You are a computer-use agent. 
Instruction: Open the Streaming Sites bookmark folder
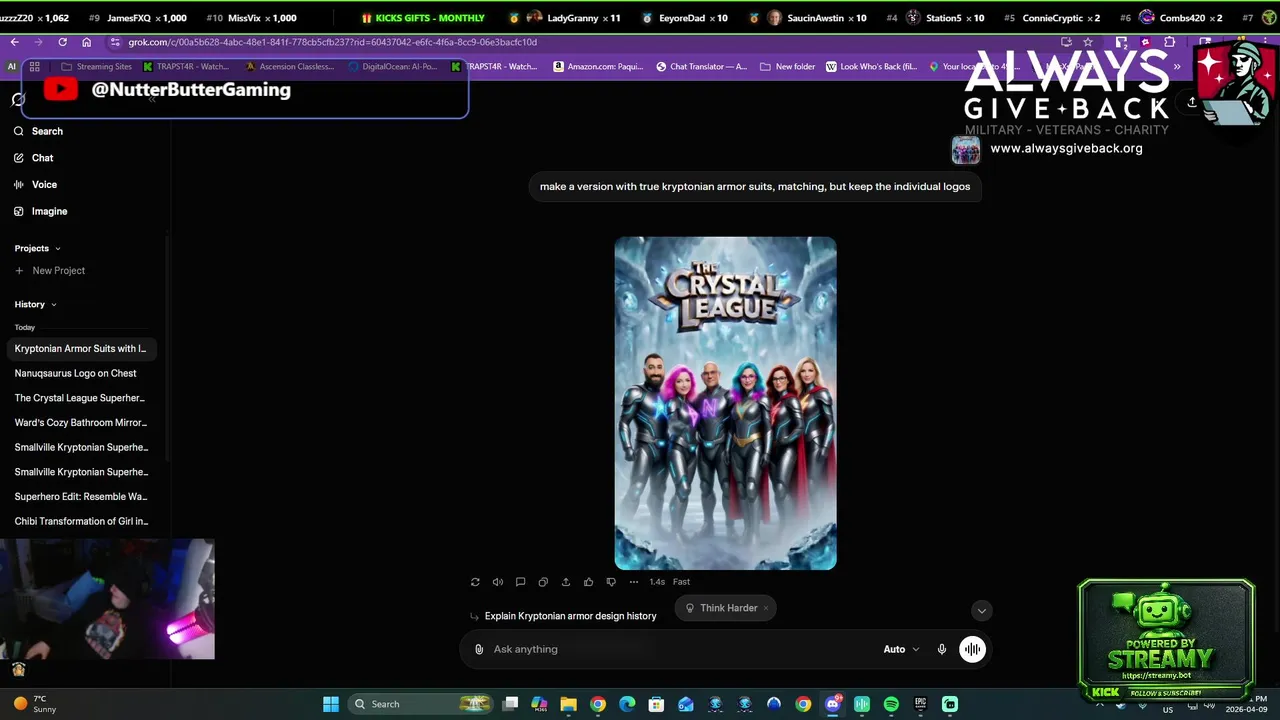[96, 67]
